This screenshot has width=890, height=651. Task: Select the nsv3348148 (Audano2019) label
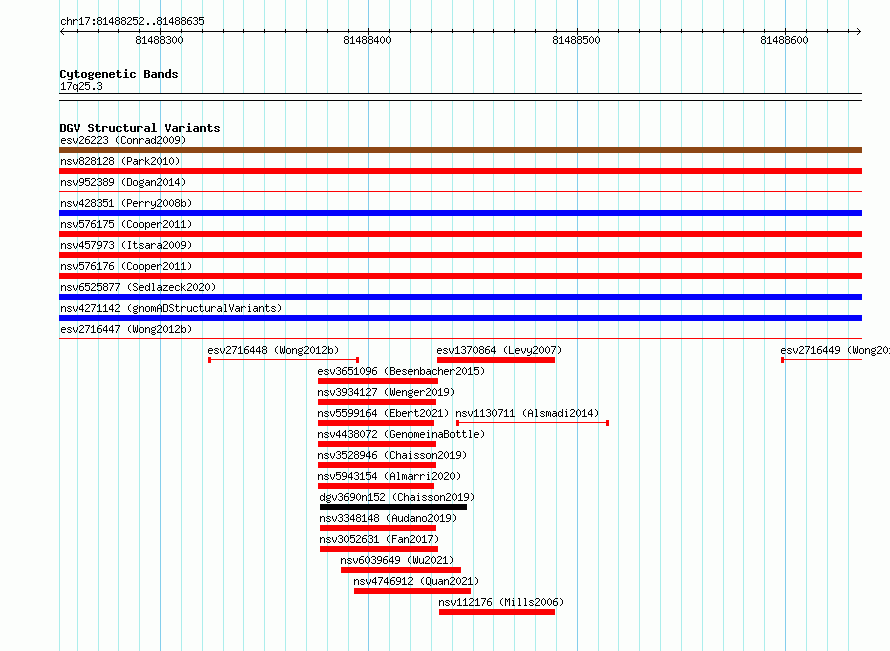click(x=388, y=518)
